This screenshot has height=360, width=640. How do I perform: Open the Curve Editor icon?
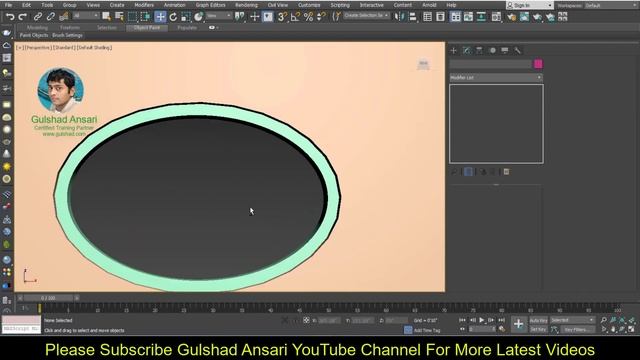click(468, 17)
